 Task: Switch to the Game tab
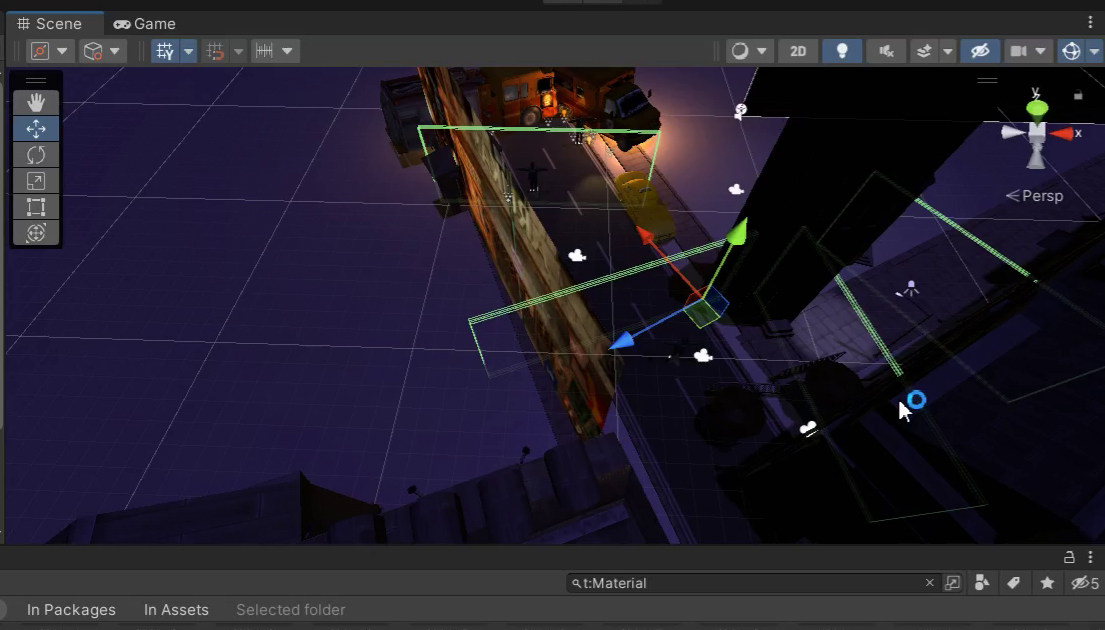tap(145, 23)
